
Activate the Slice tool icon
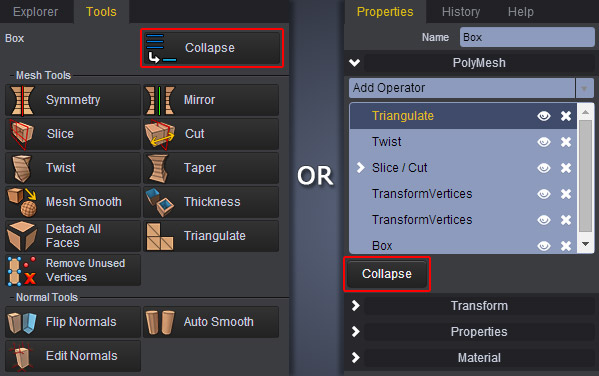pyautogui.click(x=21, y=134)
